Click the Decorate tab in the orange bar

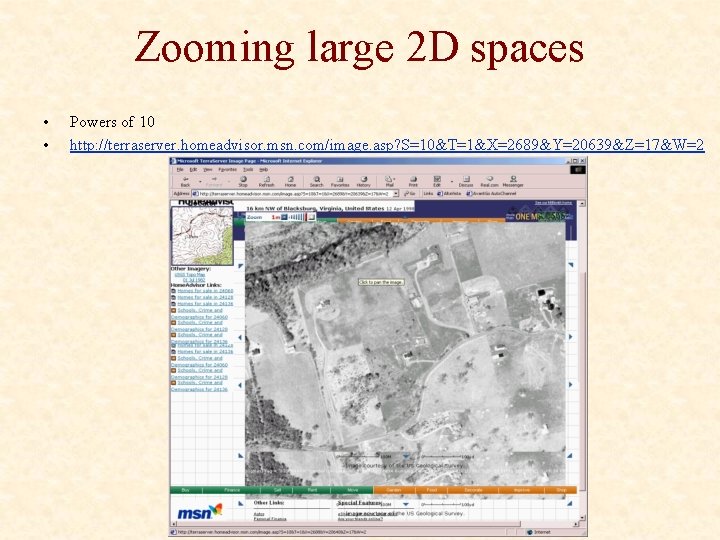[x=473, y=490]
